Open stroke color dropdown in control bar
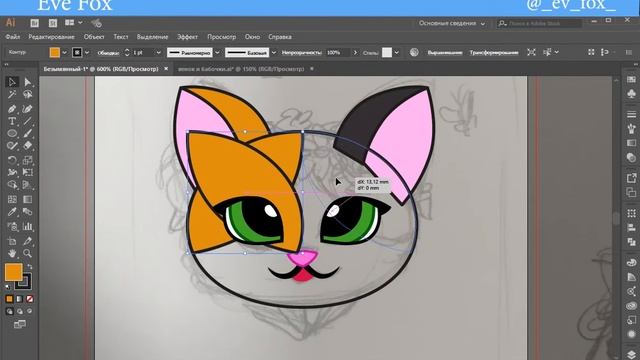 tap(87, 53)
